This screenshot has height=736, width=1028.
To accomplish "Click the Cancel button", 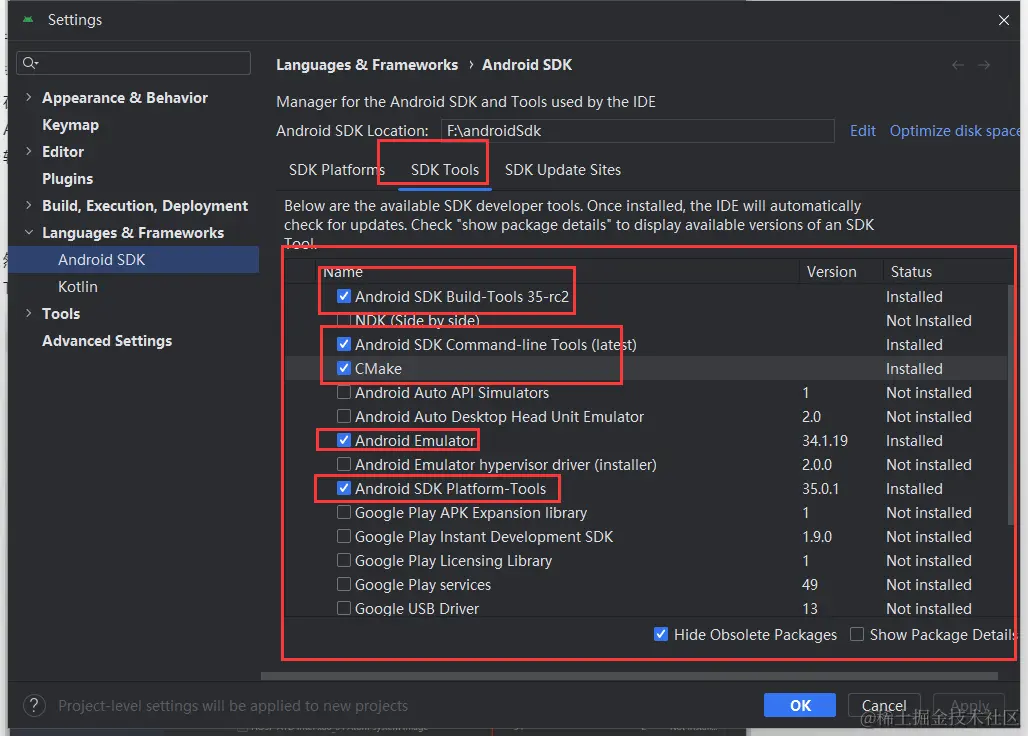I will 884,705.
